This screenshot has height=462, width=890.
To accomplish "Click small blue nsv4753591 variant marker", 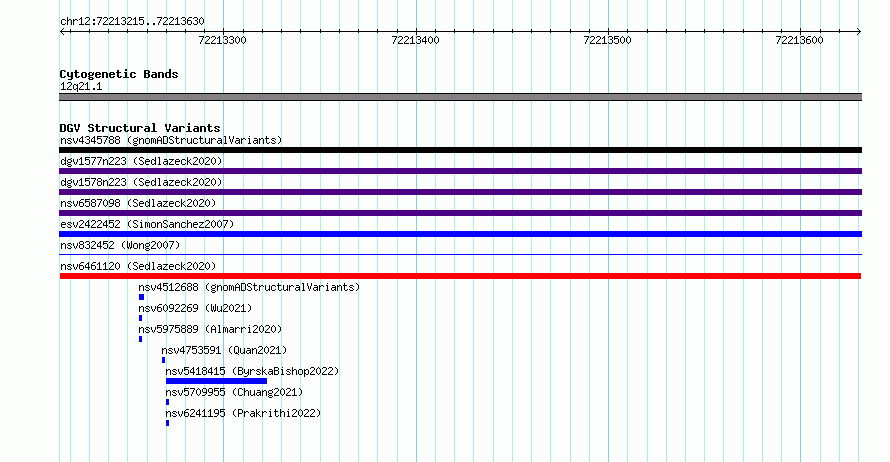I will 163,360.
